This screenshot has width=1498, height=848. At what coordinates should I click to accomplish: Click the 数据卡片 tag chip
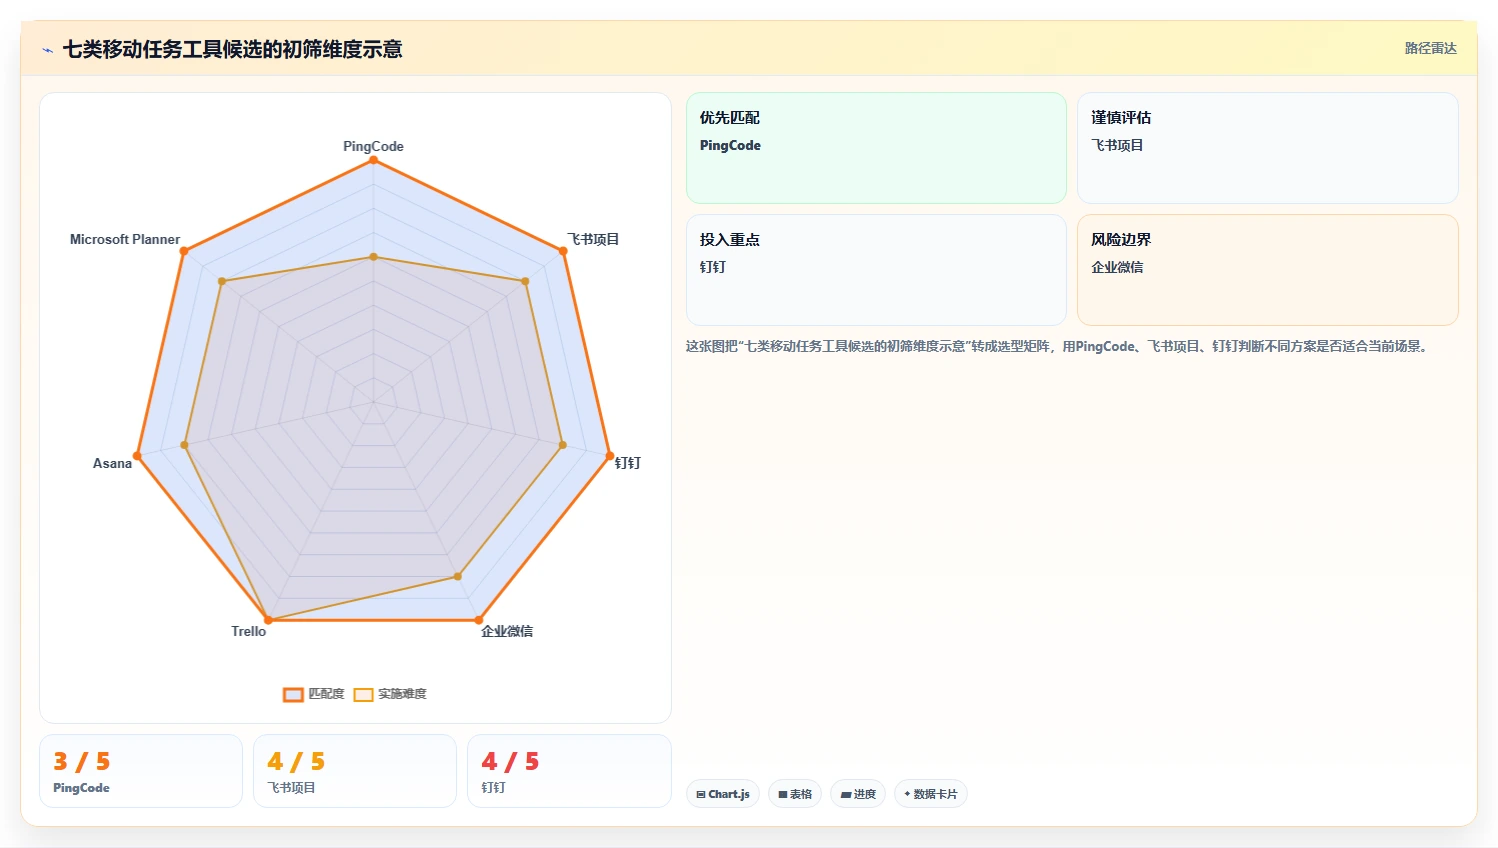[931, 794]
